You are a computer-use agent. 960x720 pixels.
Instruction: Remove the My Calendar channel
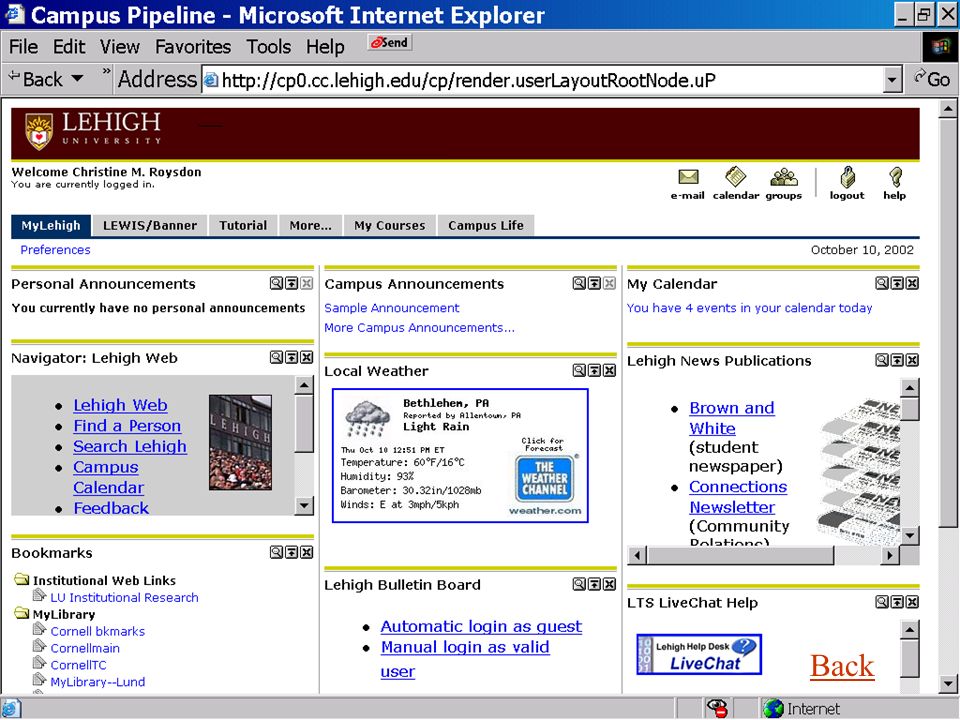click(x=912, y=283)
